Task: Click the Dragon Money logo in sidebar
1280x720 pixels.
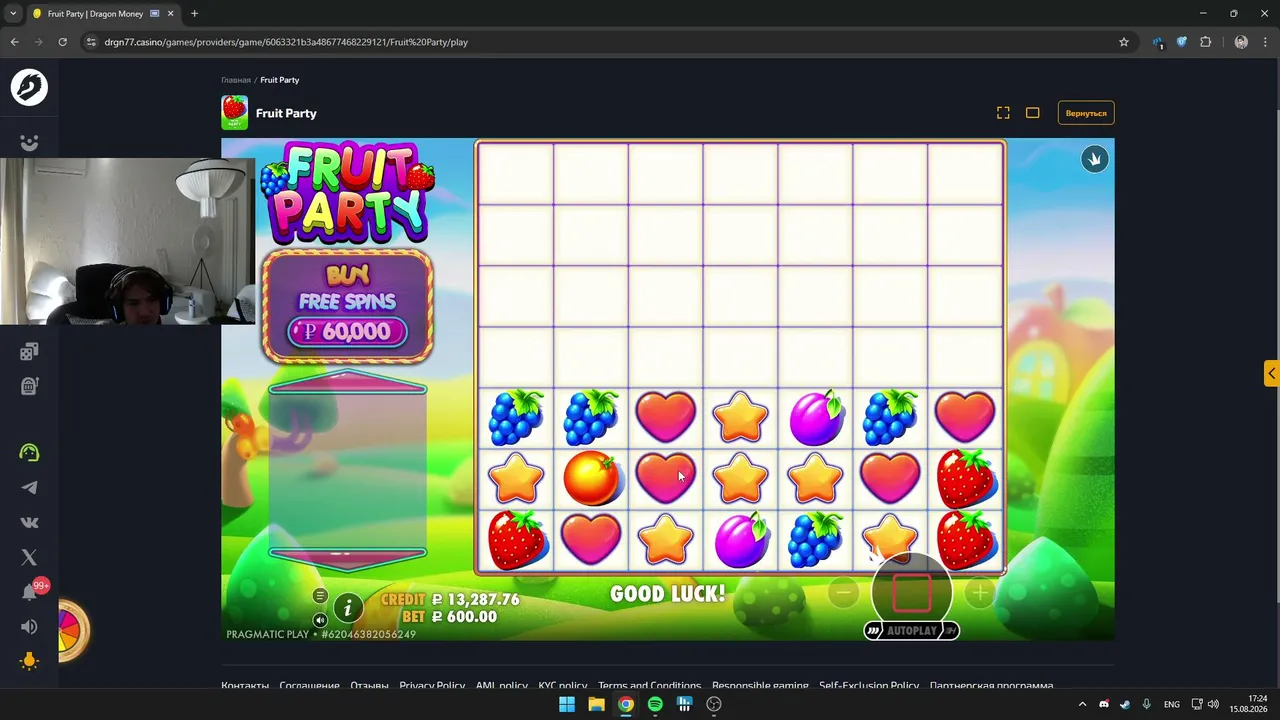Action: (29, 87)
